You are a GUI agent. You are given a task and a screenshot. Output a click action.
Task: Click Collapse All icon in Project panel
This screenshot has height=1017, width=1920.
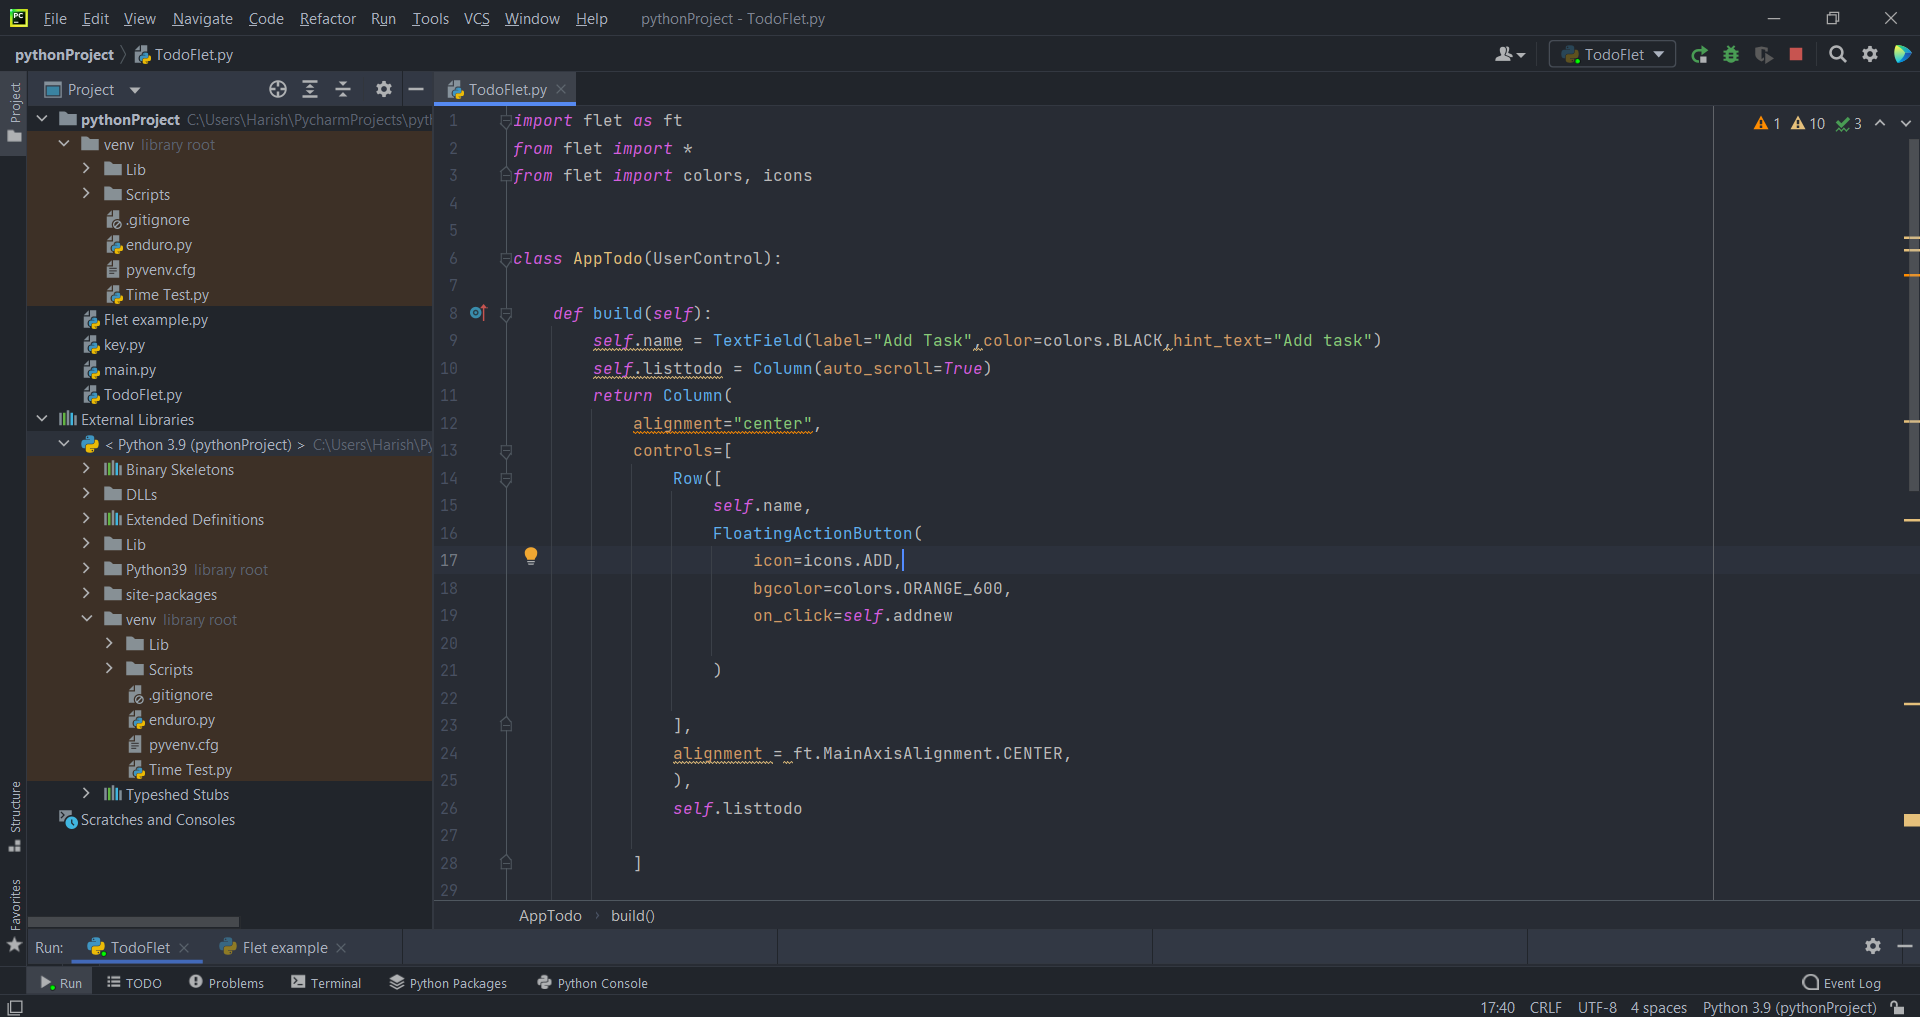tap(343, 90)
